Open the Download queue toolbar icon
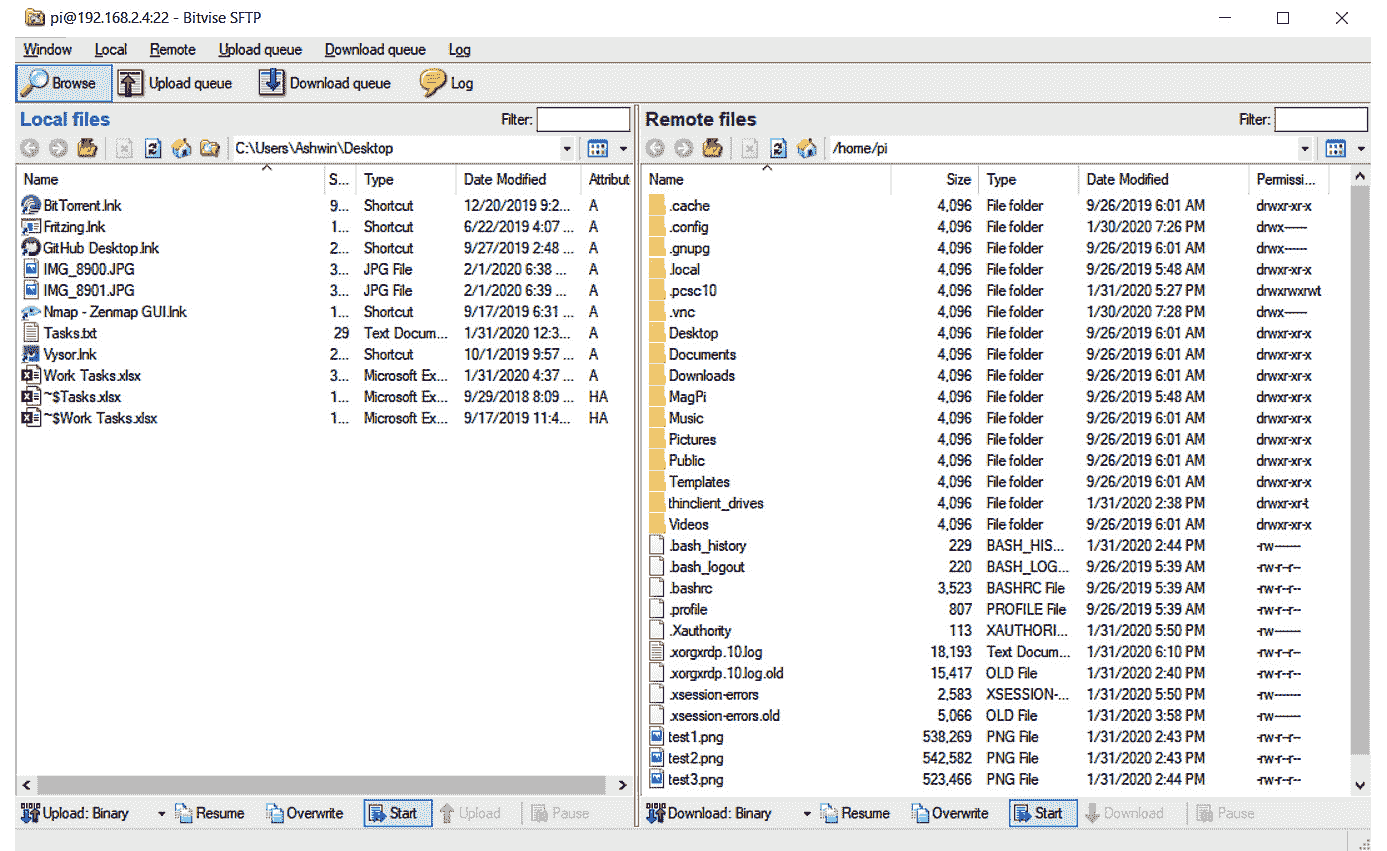The height and width of the screenshot is (851, 1387). coord(325,83)
